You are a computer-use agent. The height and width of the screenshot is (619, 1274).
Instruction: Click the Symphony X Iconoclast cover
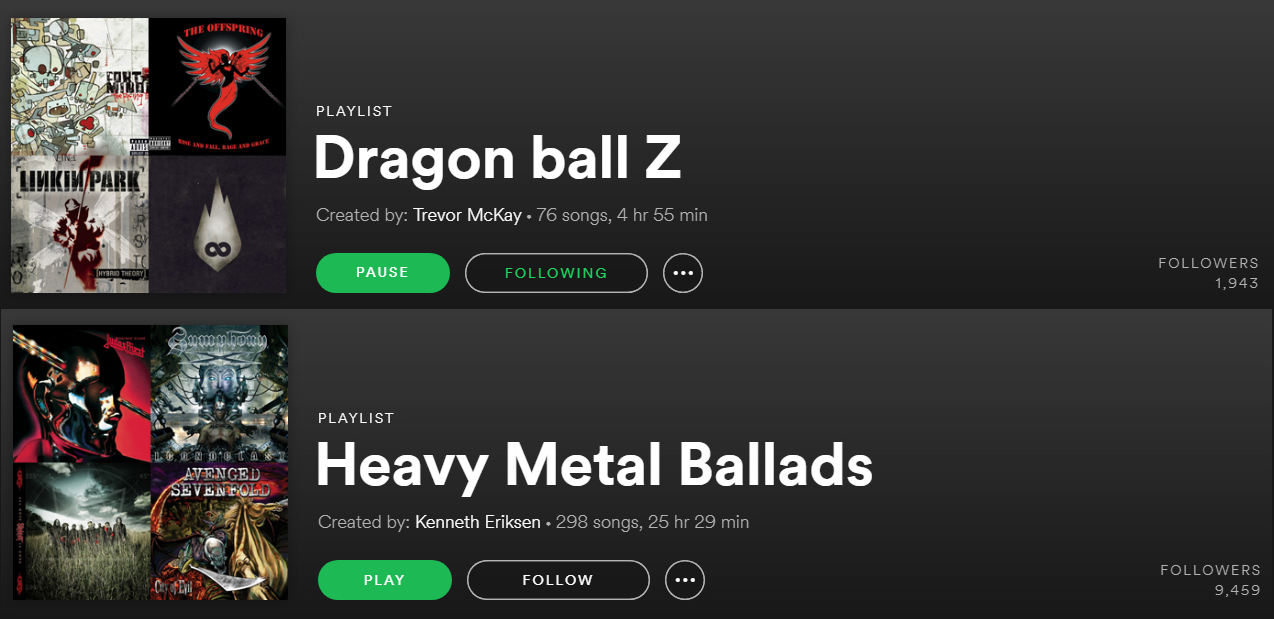(219, 394)
